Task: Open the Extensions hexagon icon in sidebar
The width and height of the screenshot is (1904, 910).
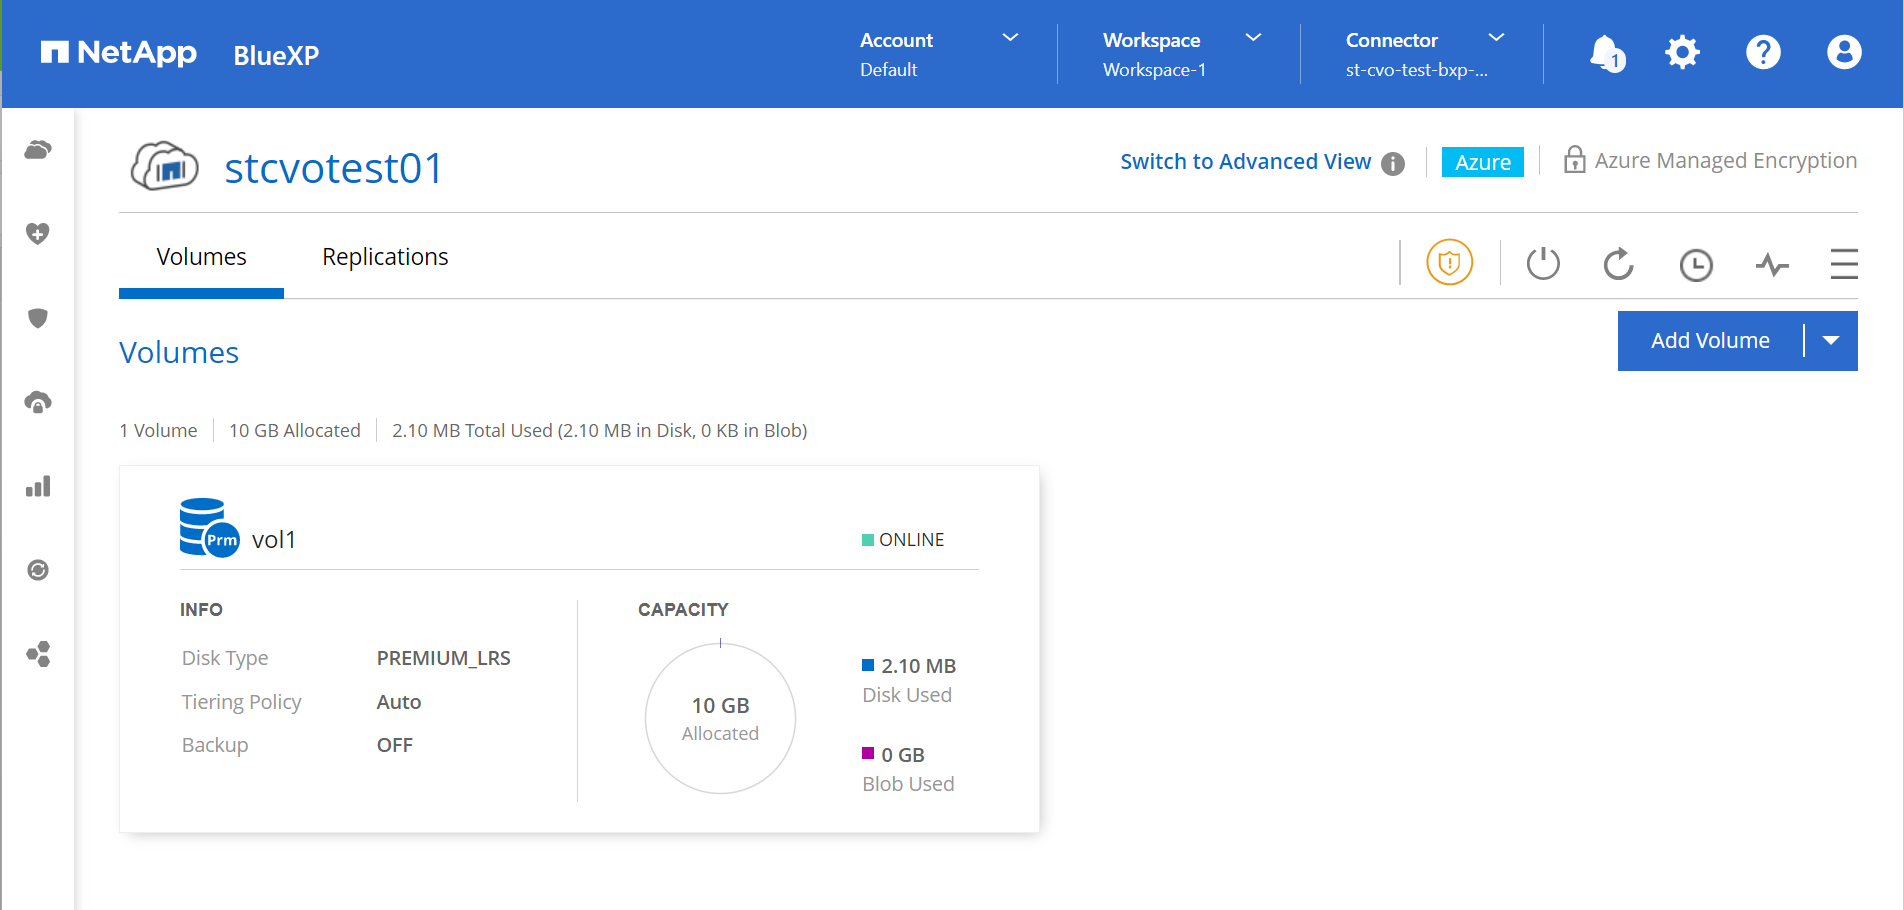Action: (x=38, y=655)
